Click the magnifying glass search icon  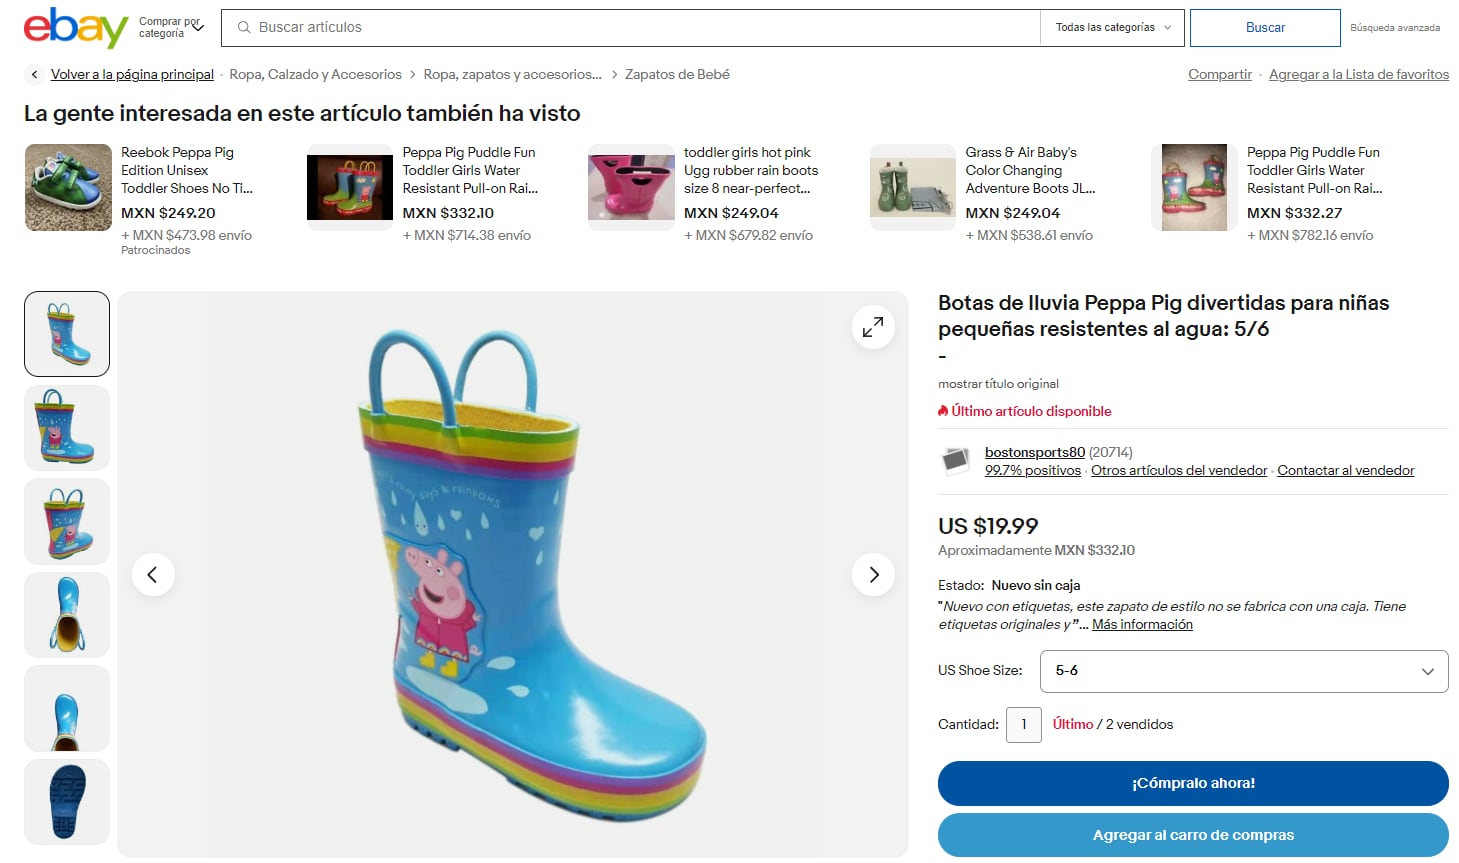coord(243,28)
